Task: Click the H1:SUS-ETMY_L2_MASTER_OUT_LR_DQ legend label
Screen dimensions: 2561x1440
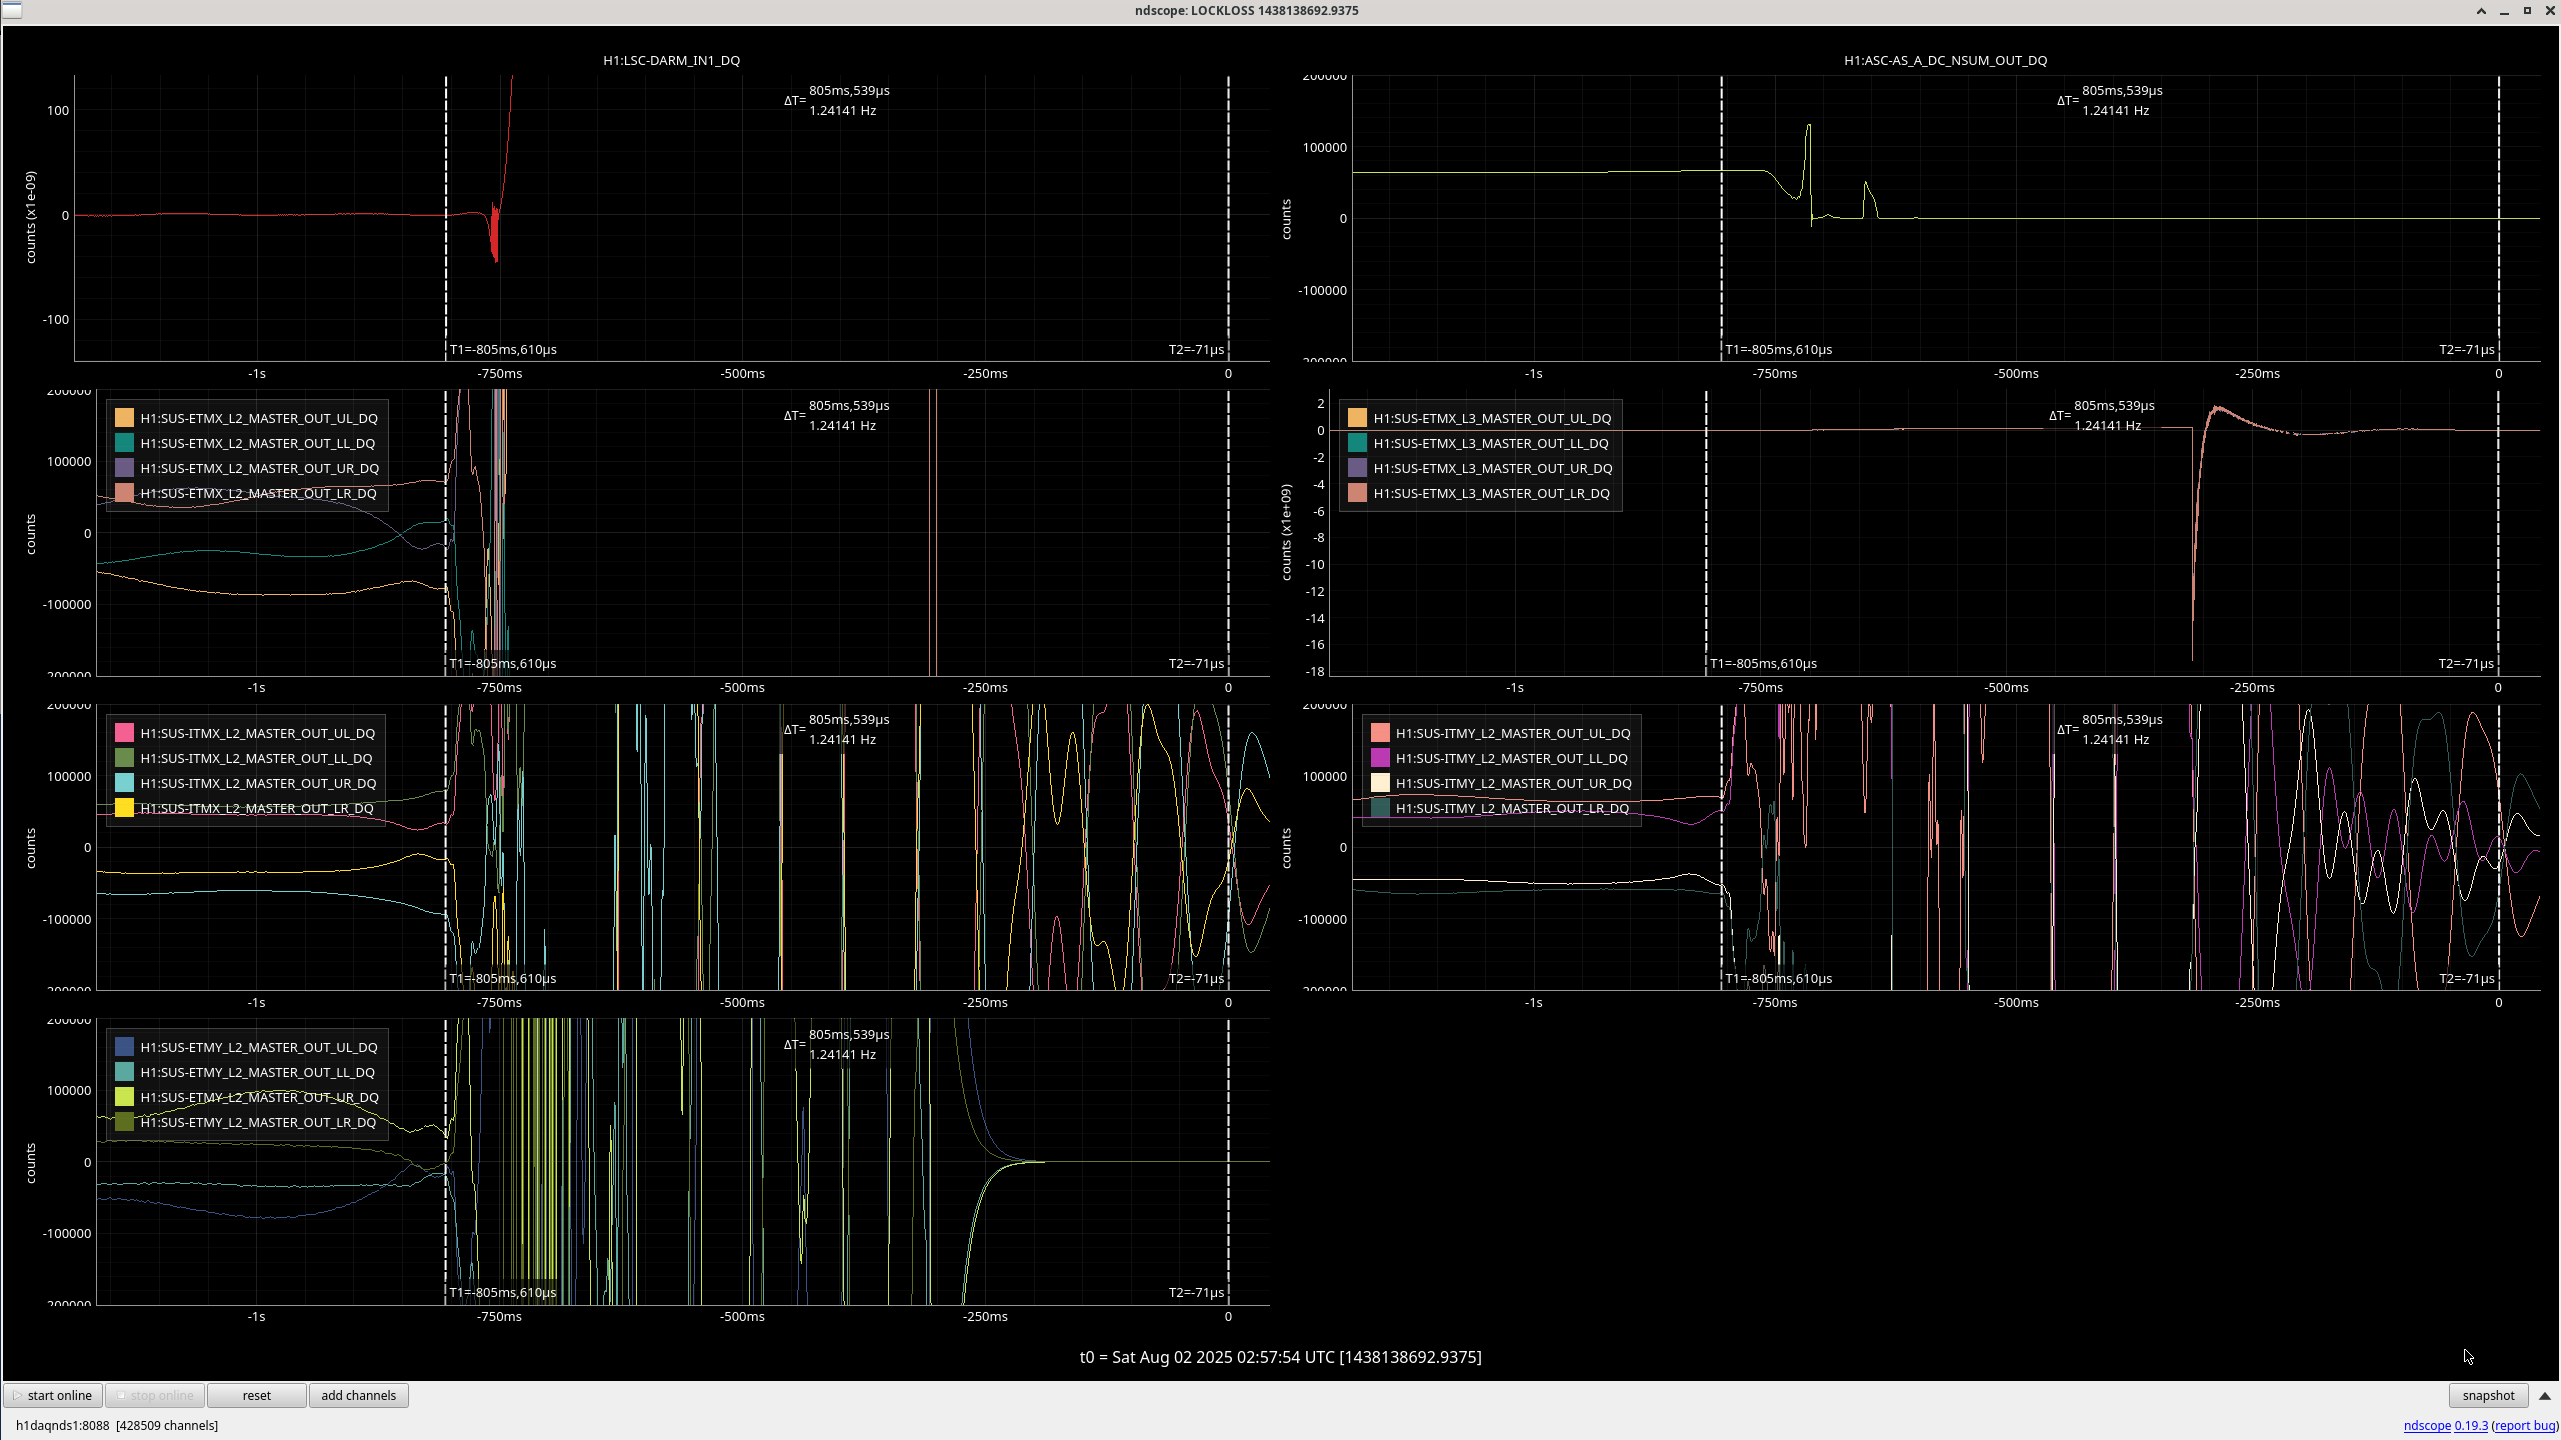Action: pos(258,1122)
